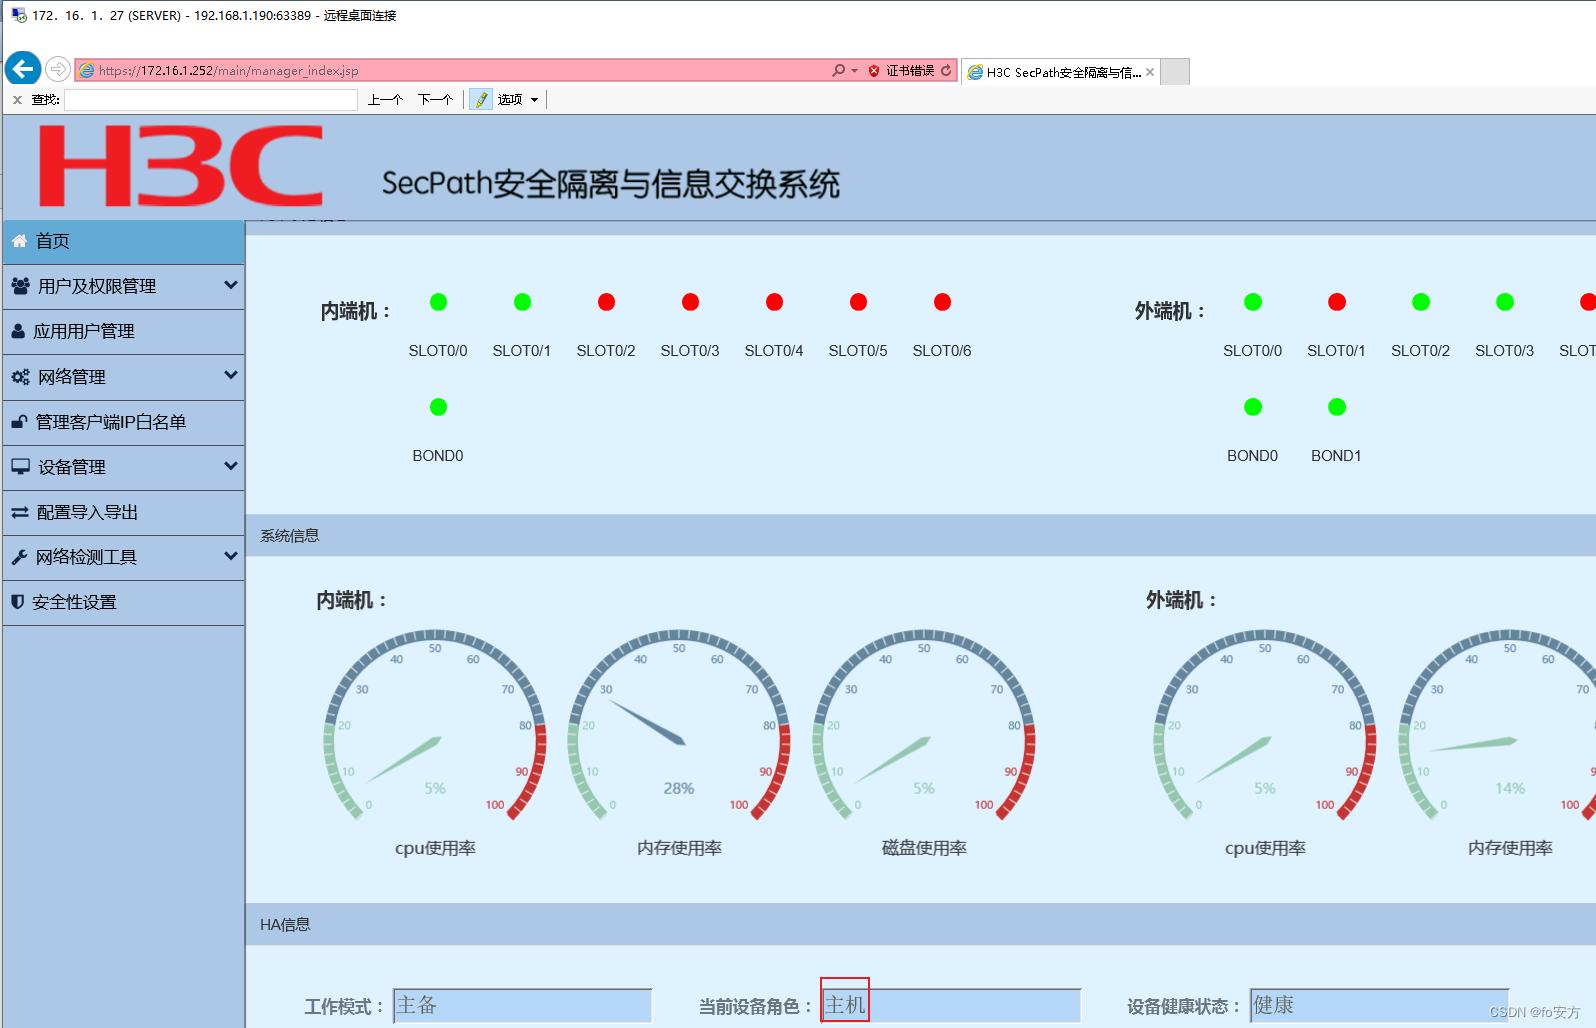The image size is (1596, 1028).
Task: Click the shield icon beside 安全性设置
Action: (17, 602)
